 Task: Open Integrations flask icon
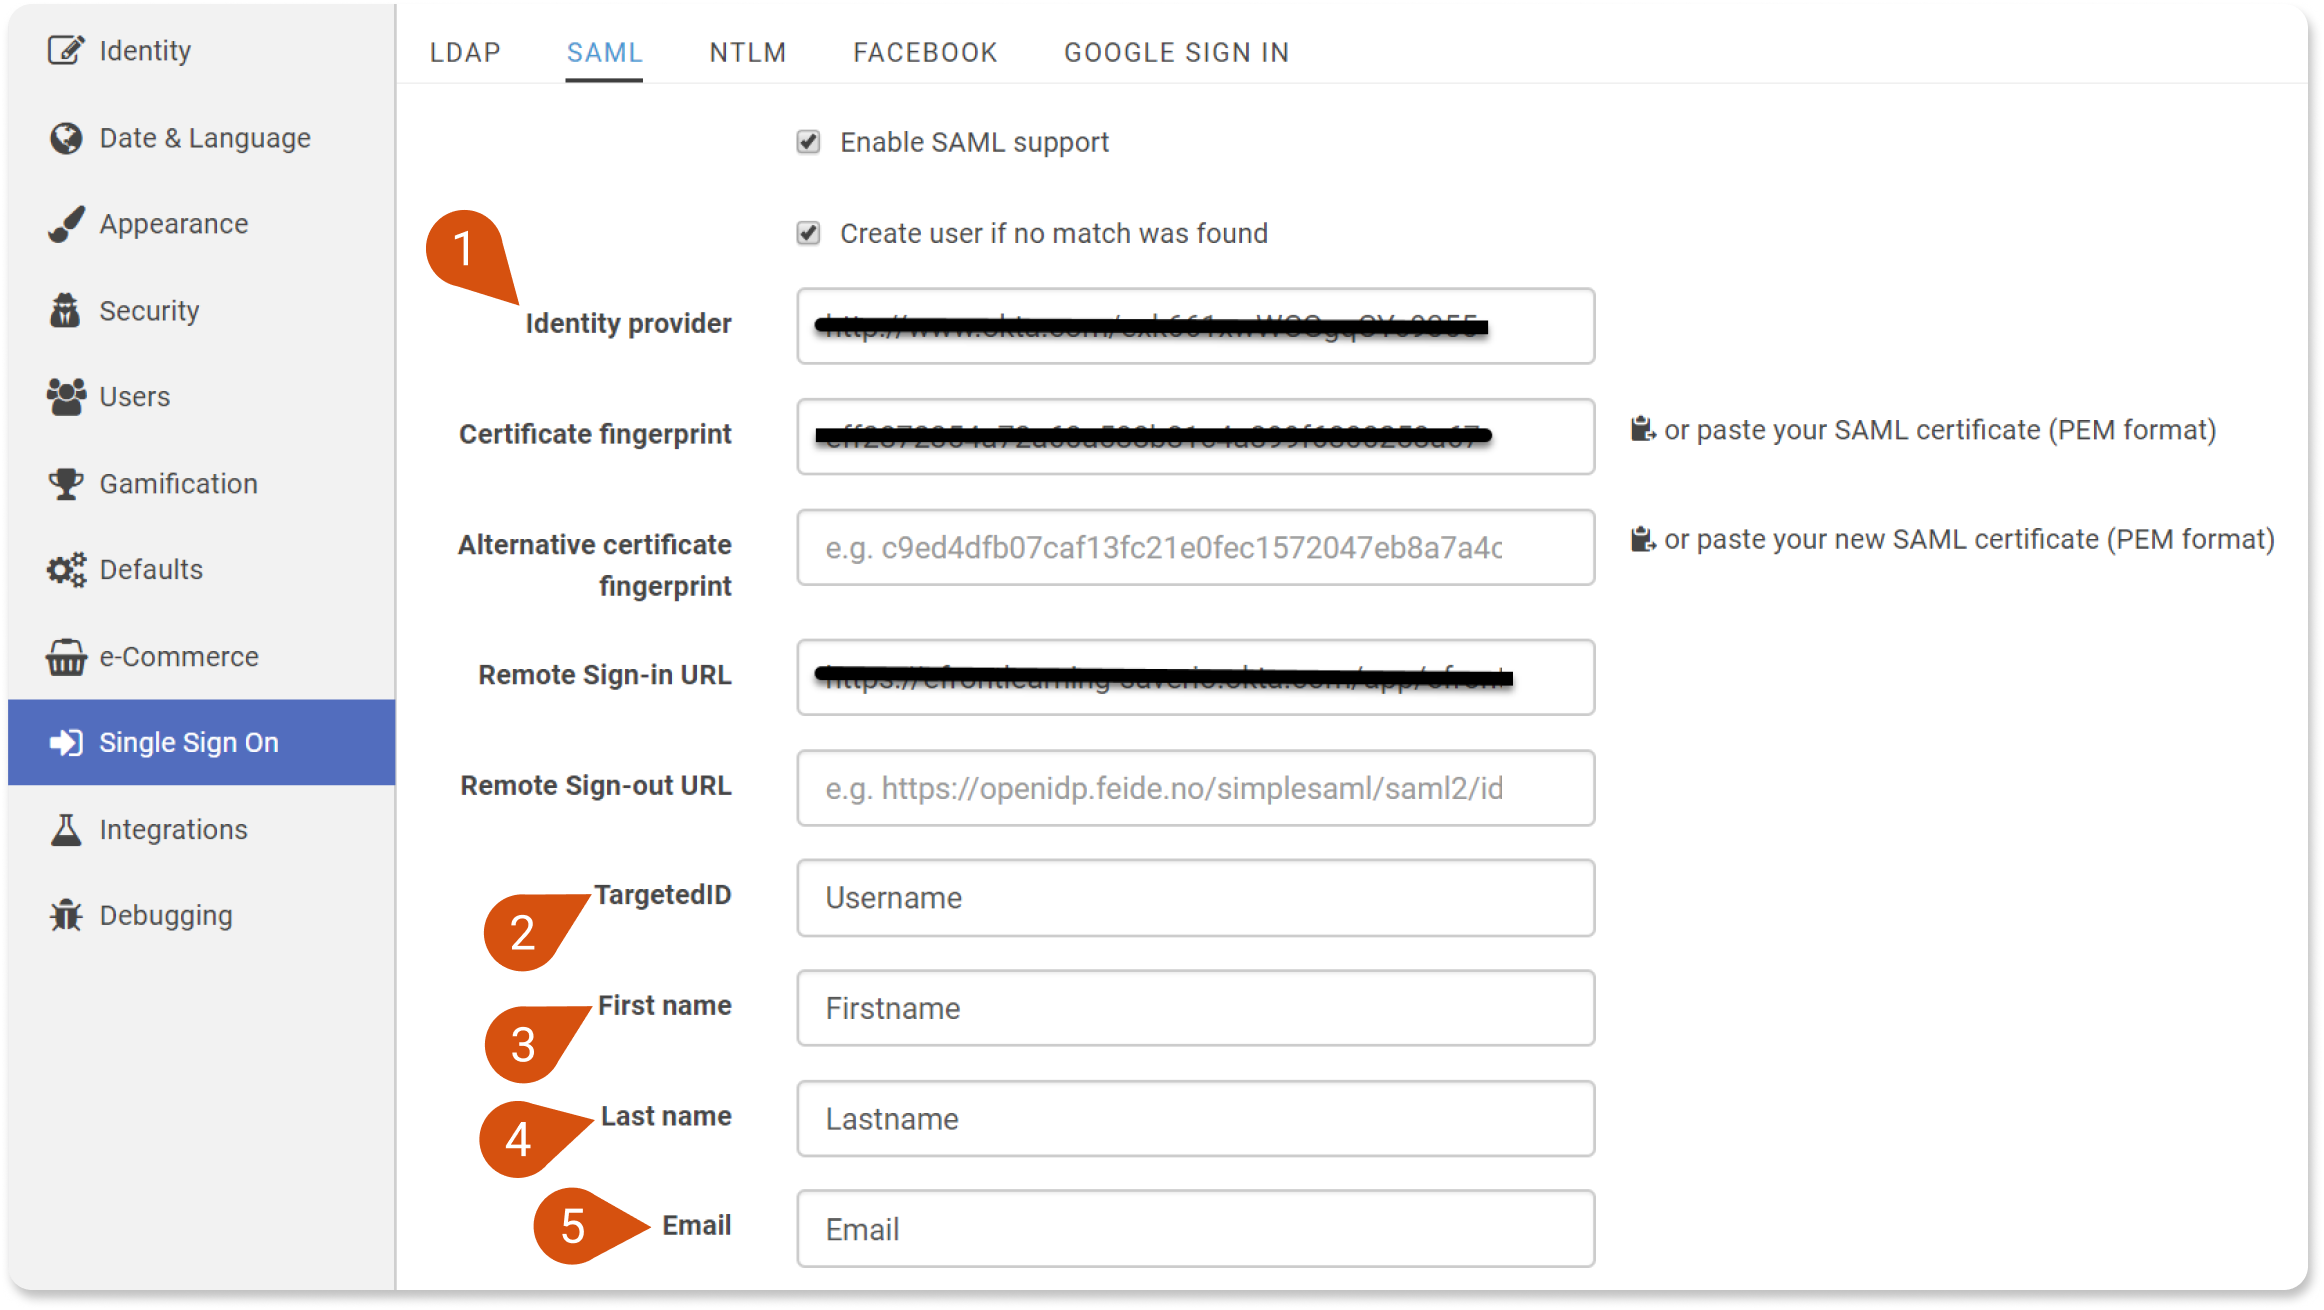pos(66,829)
